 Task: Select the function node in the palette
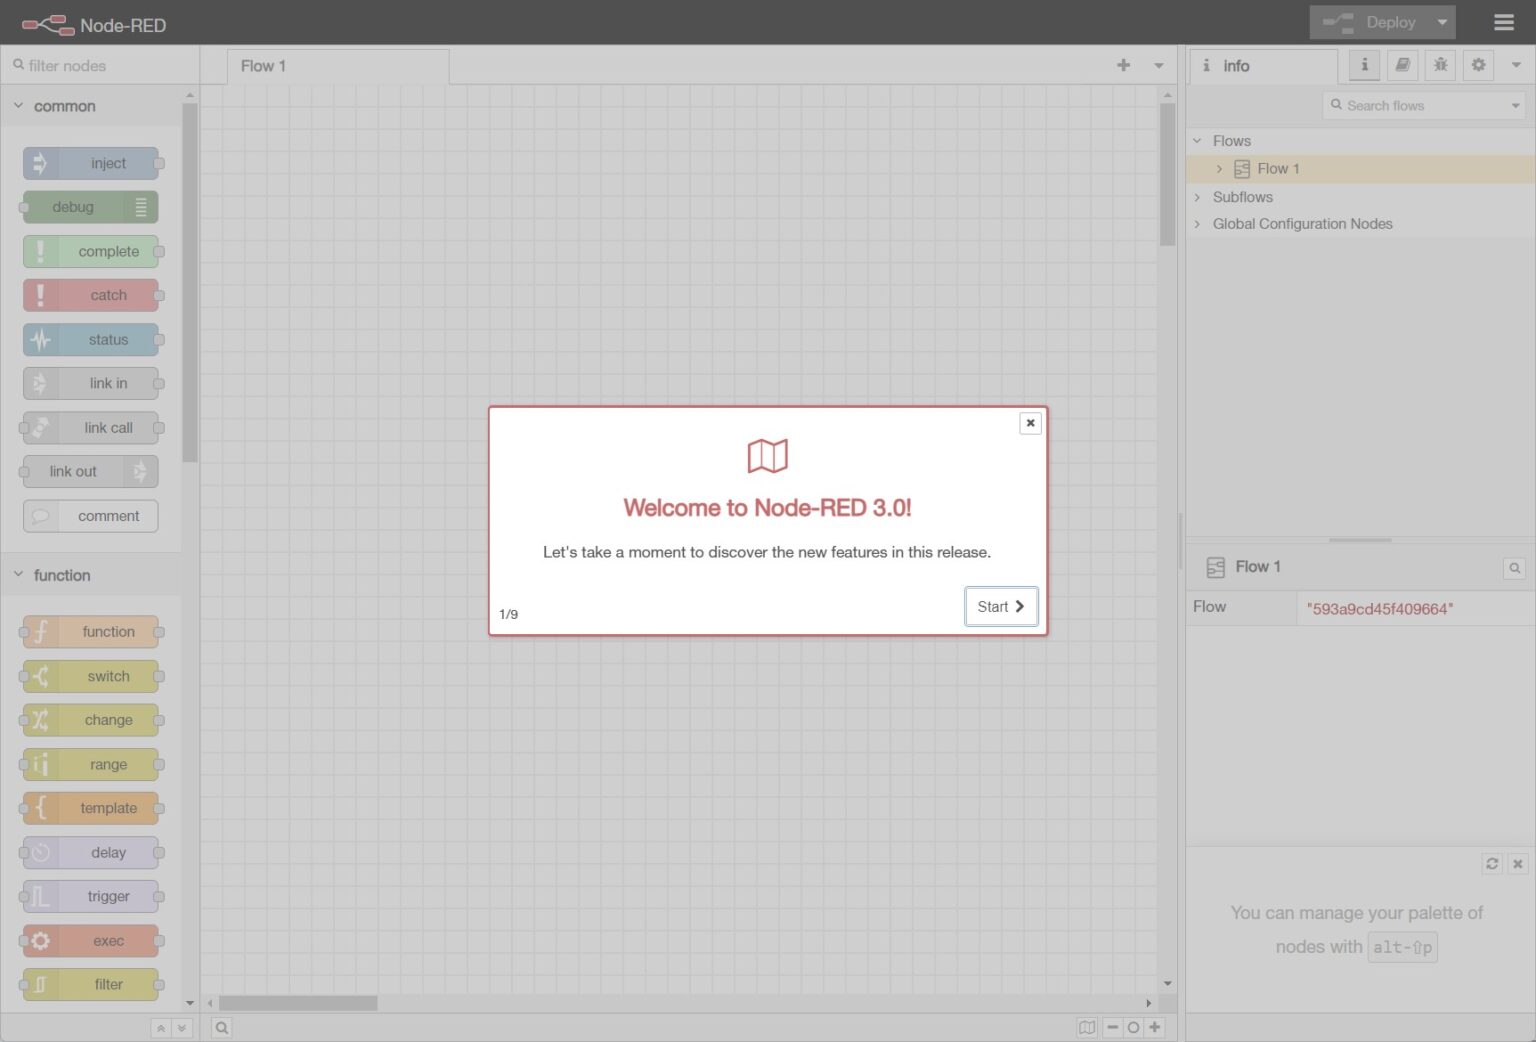pos(91,631)
